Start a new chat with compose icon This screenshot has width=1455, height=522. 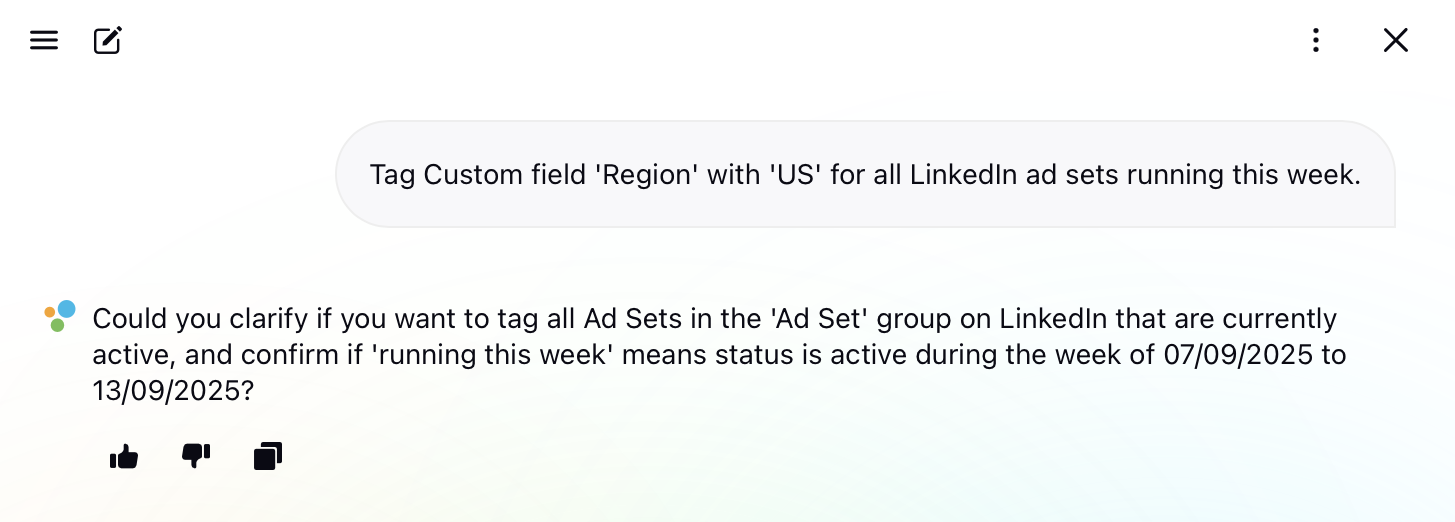pos(108,40)
